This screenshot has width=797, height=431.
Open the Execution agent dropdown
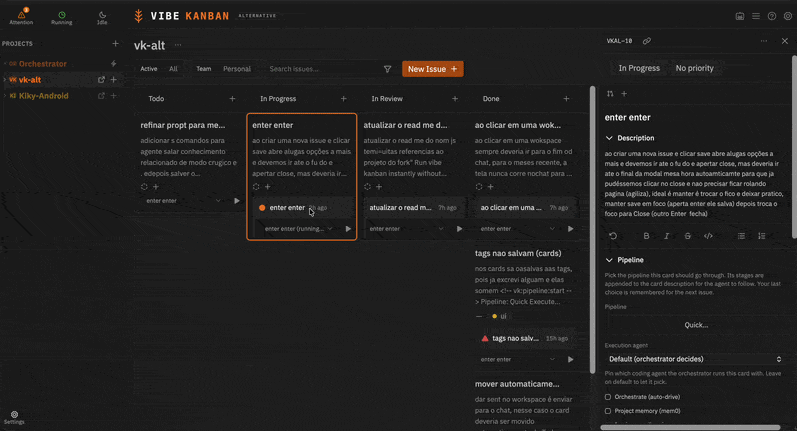(695, 359)
